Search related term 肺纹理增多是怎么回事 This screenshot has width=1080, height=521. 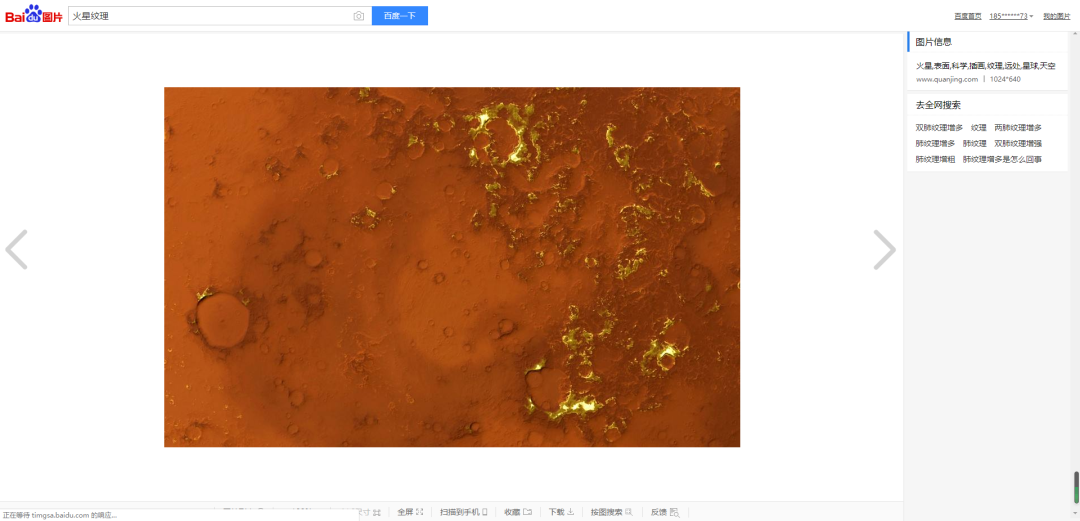tap(1002, 159)
